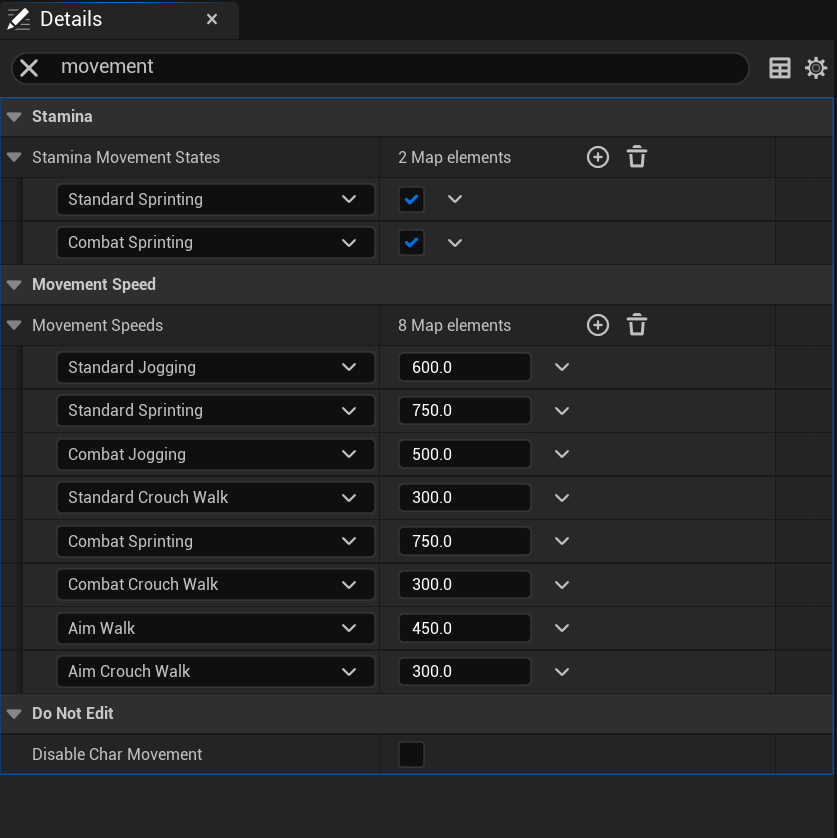Open the property matrix table view
Screen dimensions: 837x838
780,68
